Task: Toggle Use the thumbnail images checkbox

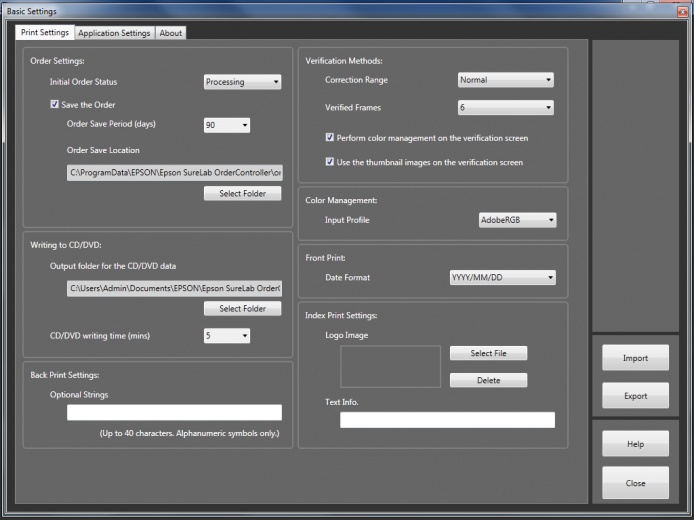Action: click(330, 162)
